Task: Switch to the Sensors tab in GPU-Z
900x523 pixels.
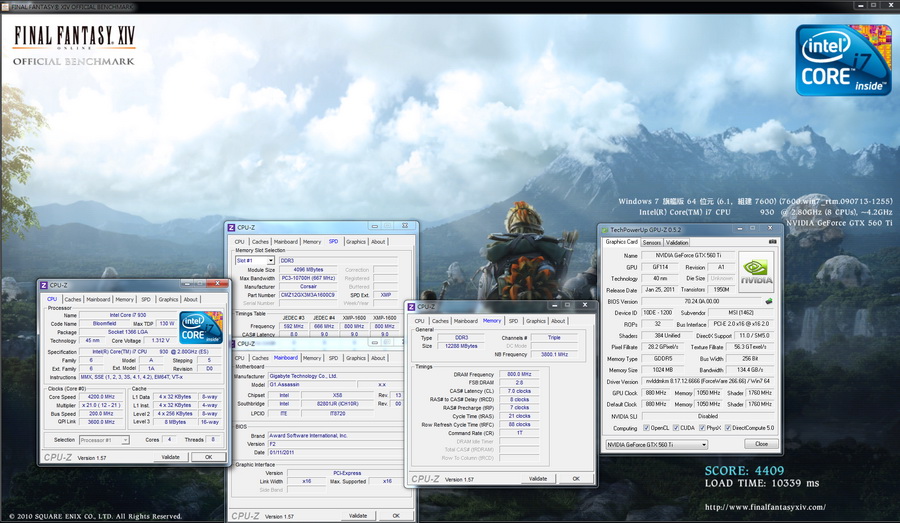Action: coord(651,242)
